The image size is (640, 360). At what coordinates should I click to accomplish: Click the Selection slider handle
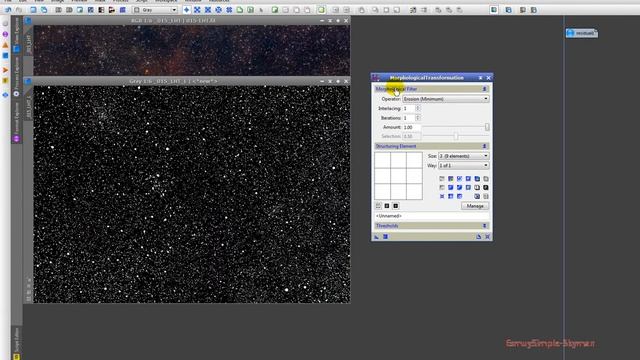456,136
